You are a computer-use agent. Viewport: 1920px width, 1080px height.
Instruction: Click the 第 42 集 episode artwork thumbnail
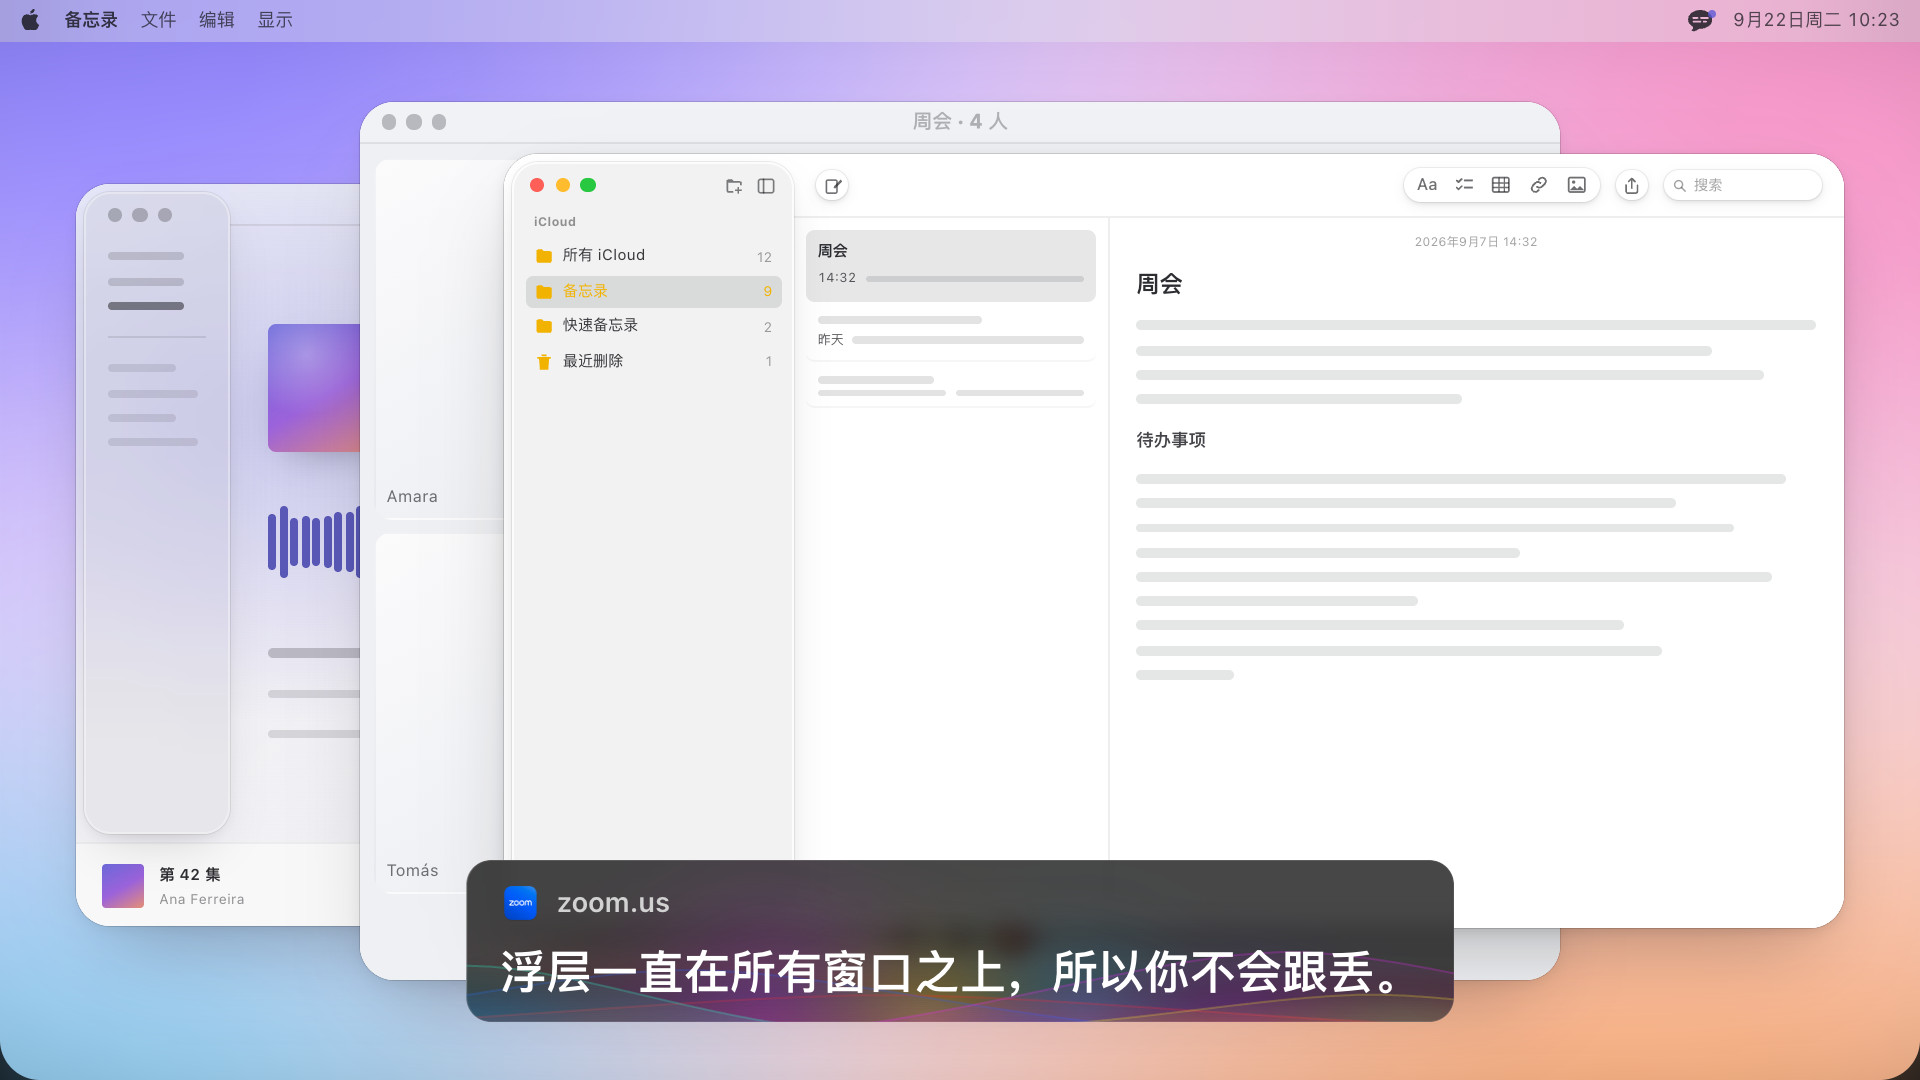click(123, 886)
